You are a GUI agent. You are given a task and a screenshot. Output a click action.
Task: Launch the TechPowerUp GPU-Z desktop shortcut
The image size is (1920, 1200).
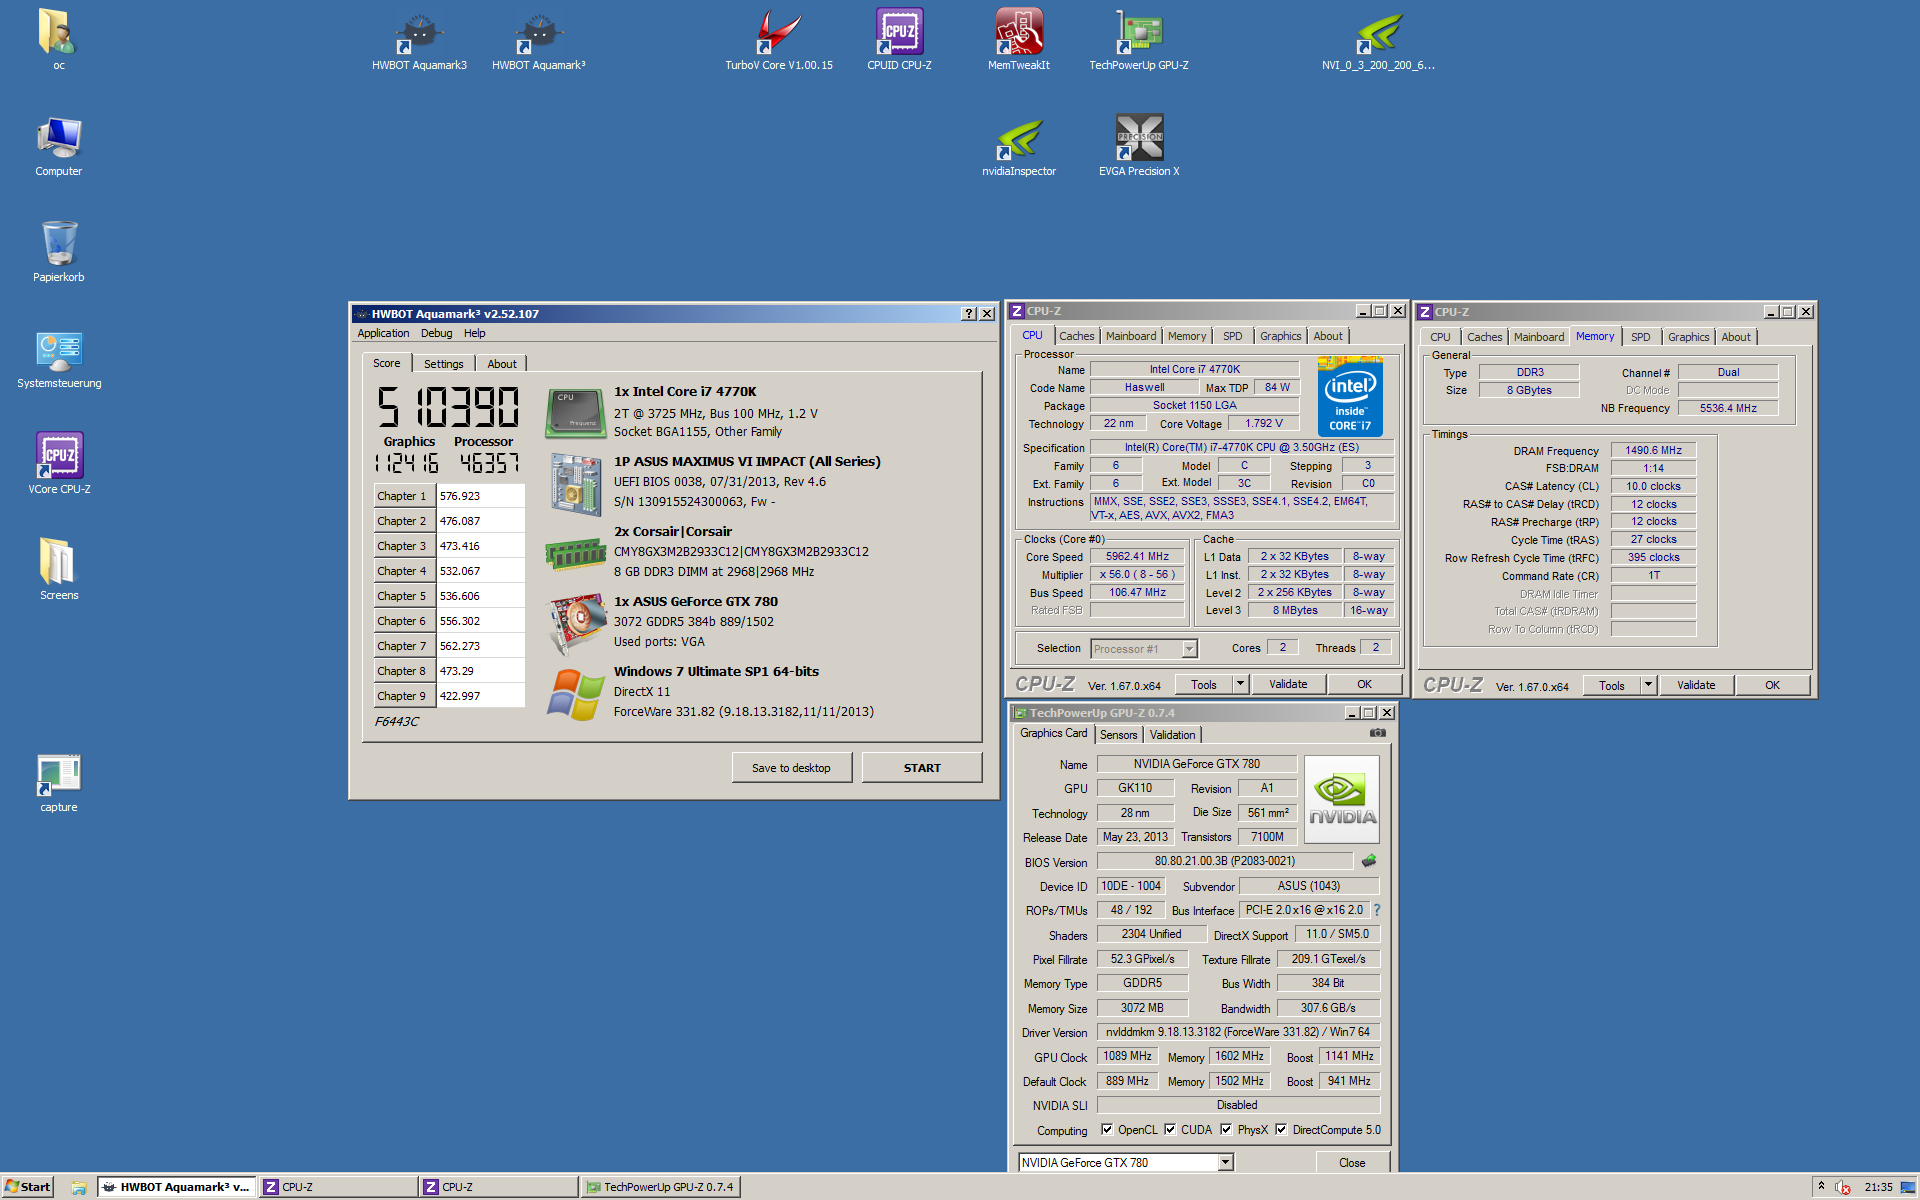(1139, 40)
